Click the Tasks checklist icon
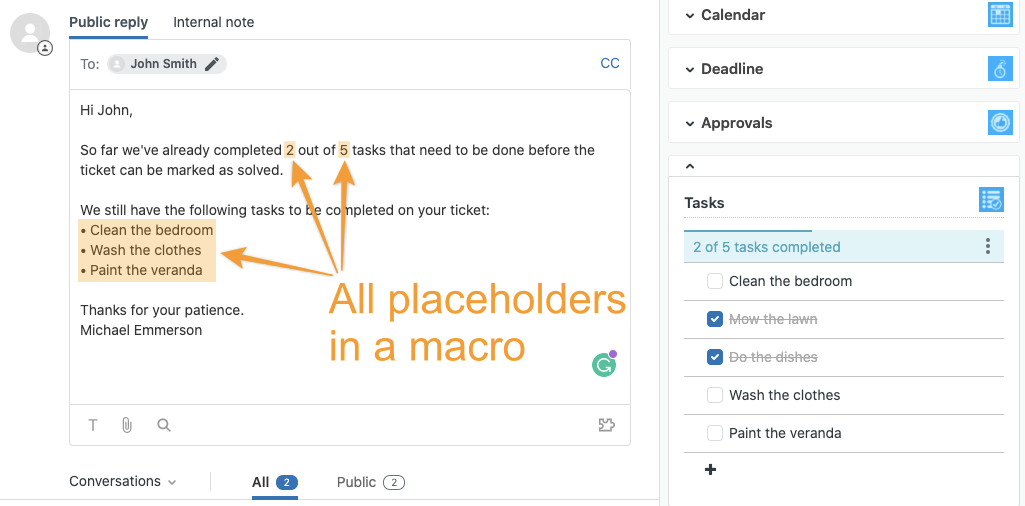The height and width of the screenshot is (506, 1025). coord(992,200)
